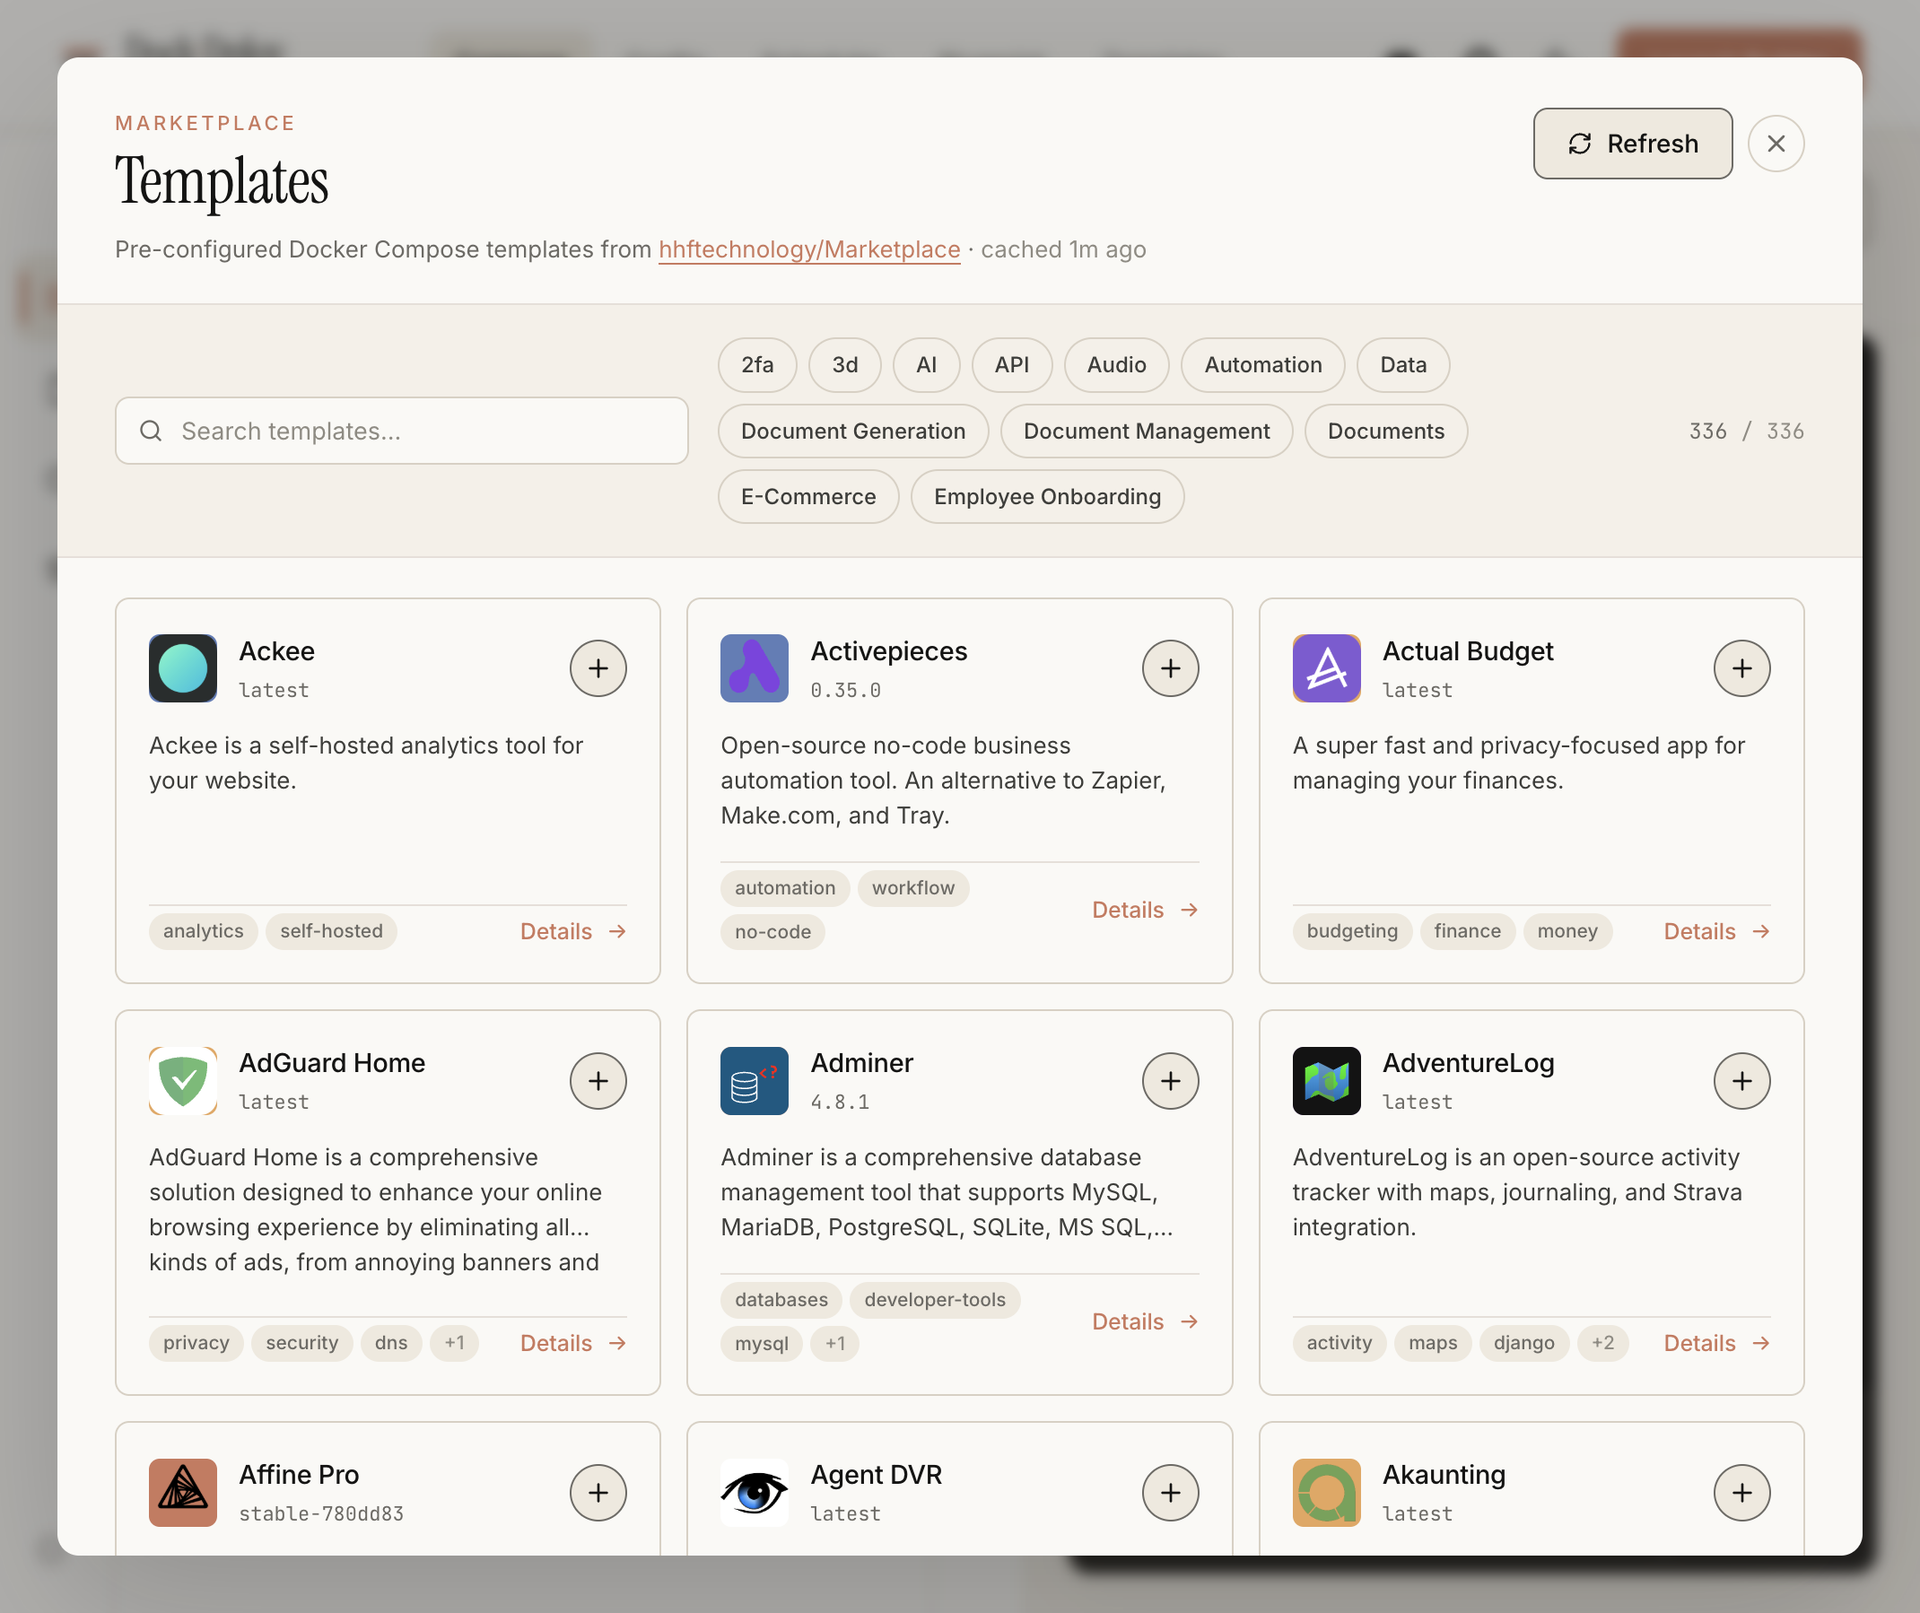1920x1613 pixels.
Task: Open Details for Ackee
Action: tap(573, 931)
